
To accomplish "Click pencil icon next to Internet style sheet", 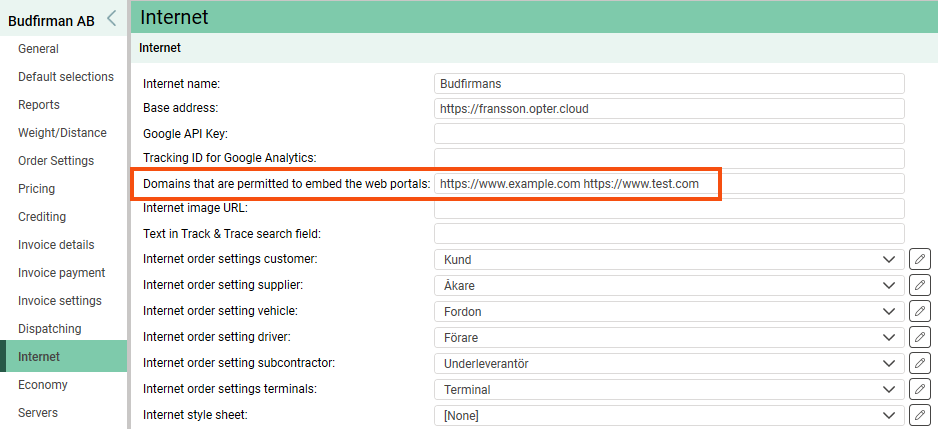I will point(920,415).
